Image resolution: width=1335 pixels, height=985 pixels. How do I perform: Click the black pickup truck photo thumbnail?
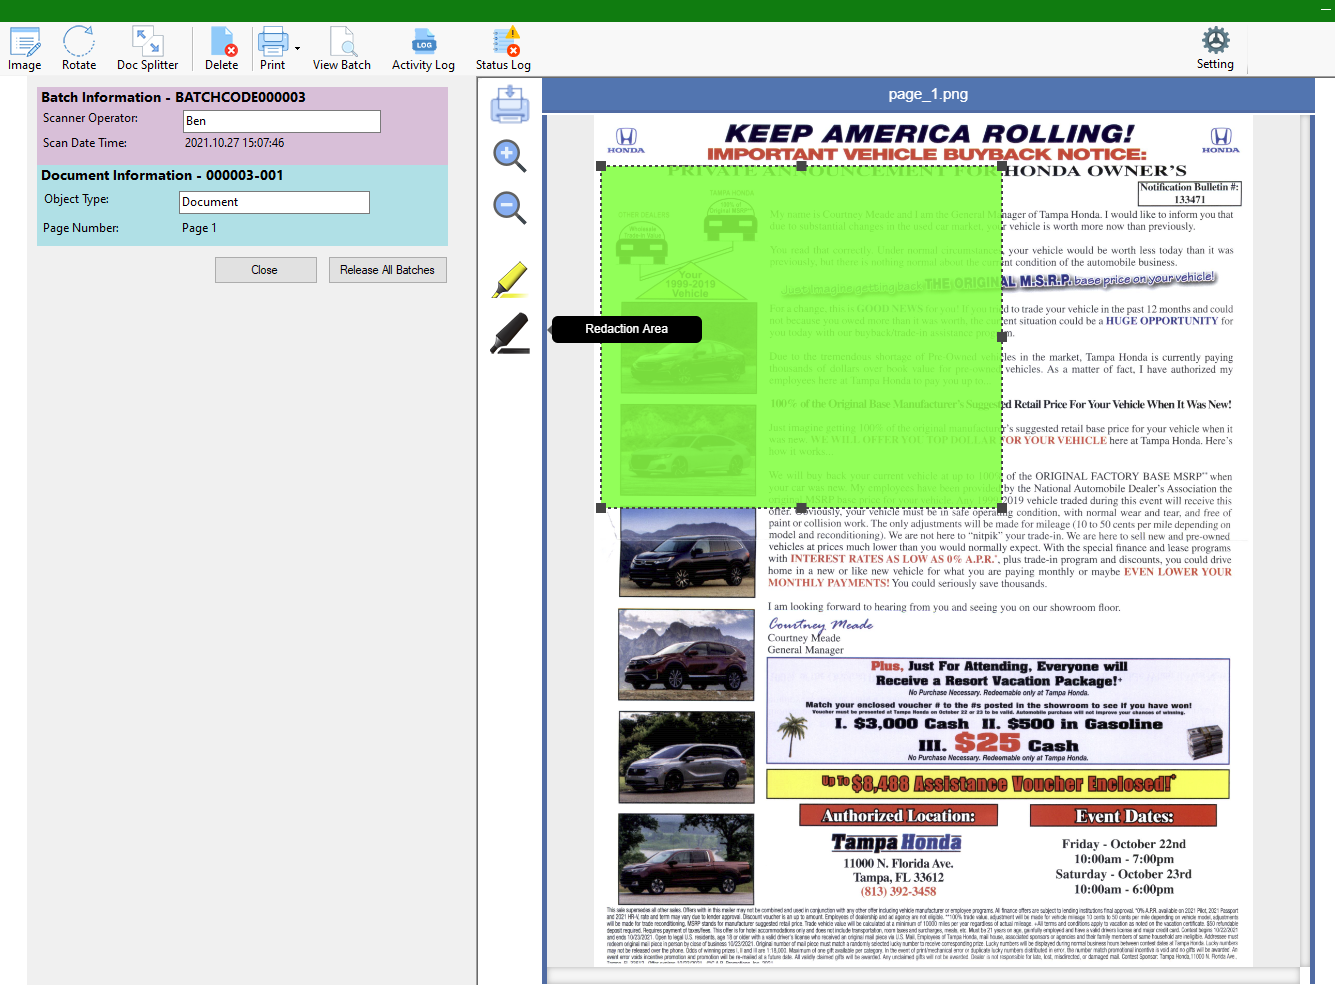click(x=687, y=859)
